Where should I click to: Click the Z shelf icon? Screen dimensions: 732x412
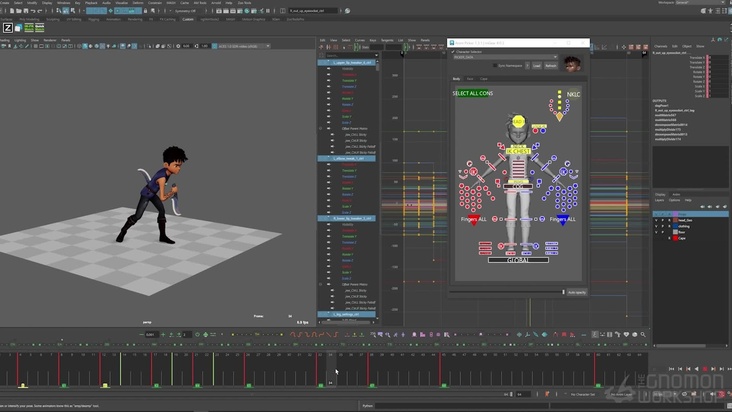coord(7,28)
